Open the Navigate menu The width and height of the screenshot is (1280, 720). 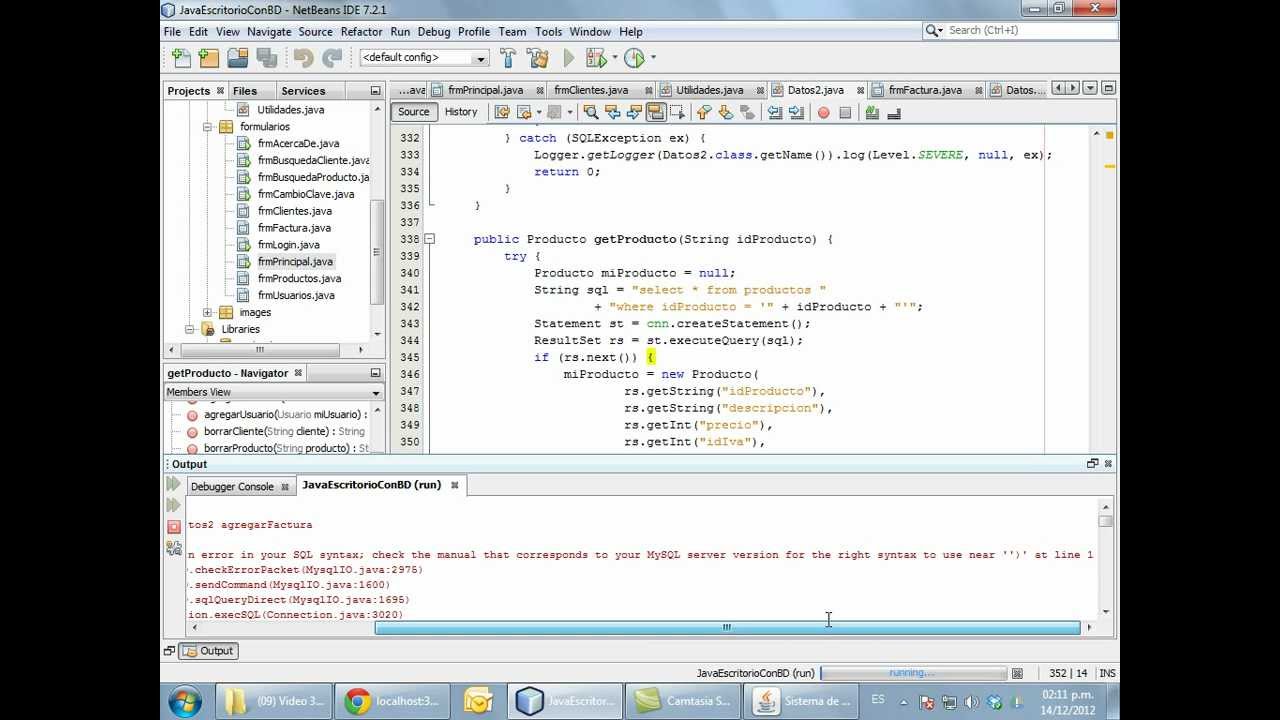269,32
